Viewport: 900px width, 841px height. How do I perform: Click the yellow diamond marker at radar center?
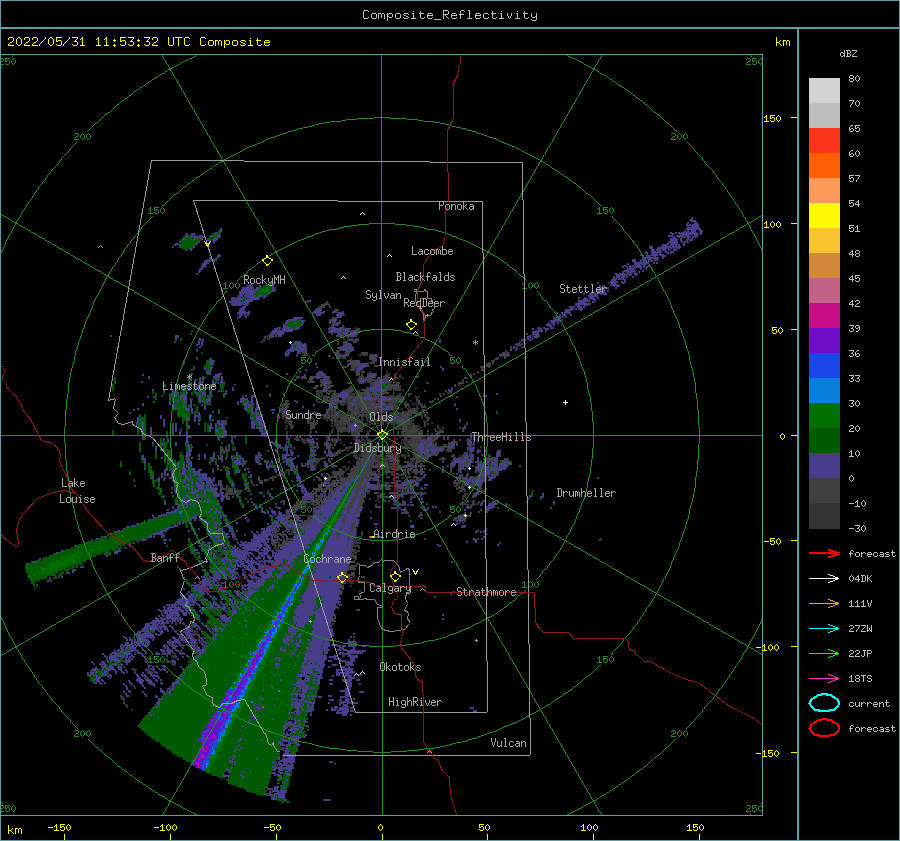point(382,435)
